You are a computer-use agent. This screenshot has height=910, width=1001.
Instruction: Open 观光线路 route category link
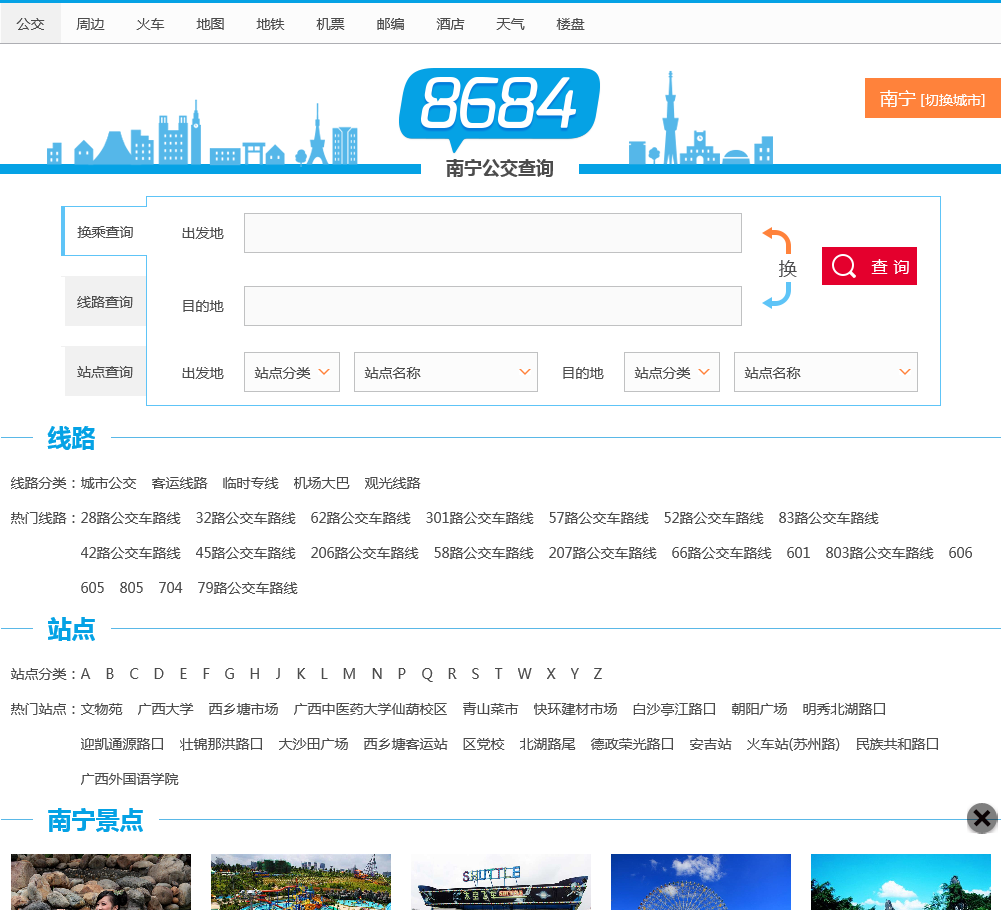tap(392, 483)
